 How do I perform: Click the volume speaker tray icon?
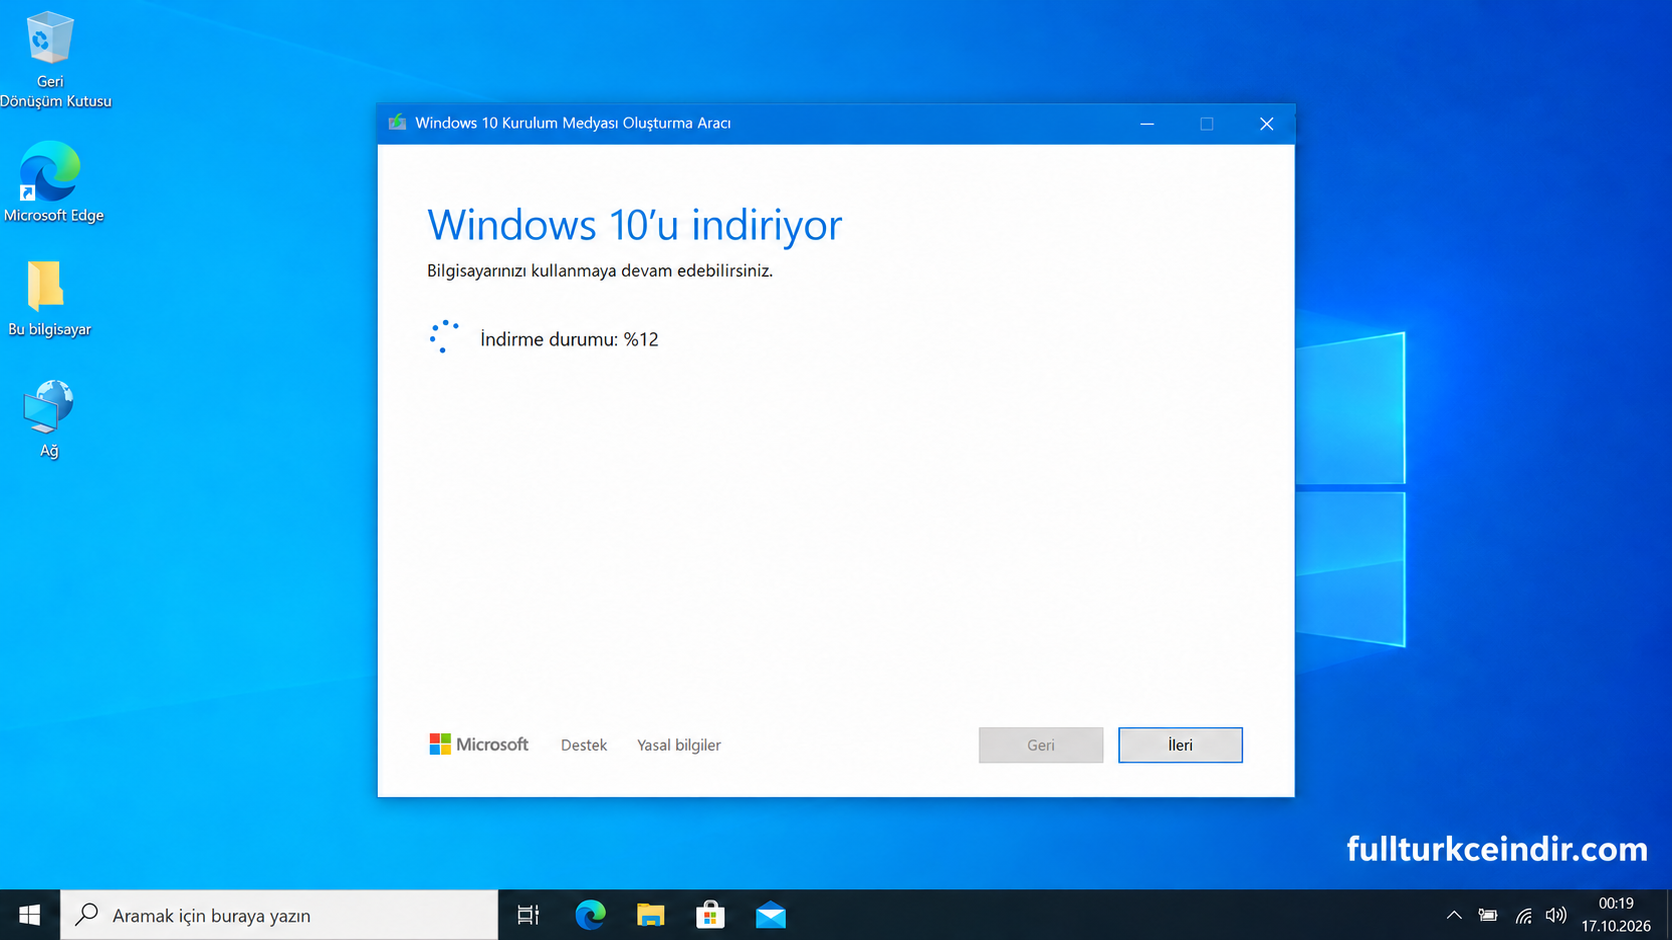pyautogui.click(x=1556, y=915)
